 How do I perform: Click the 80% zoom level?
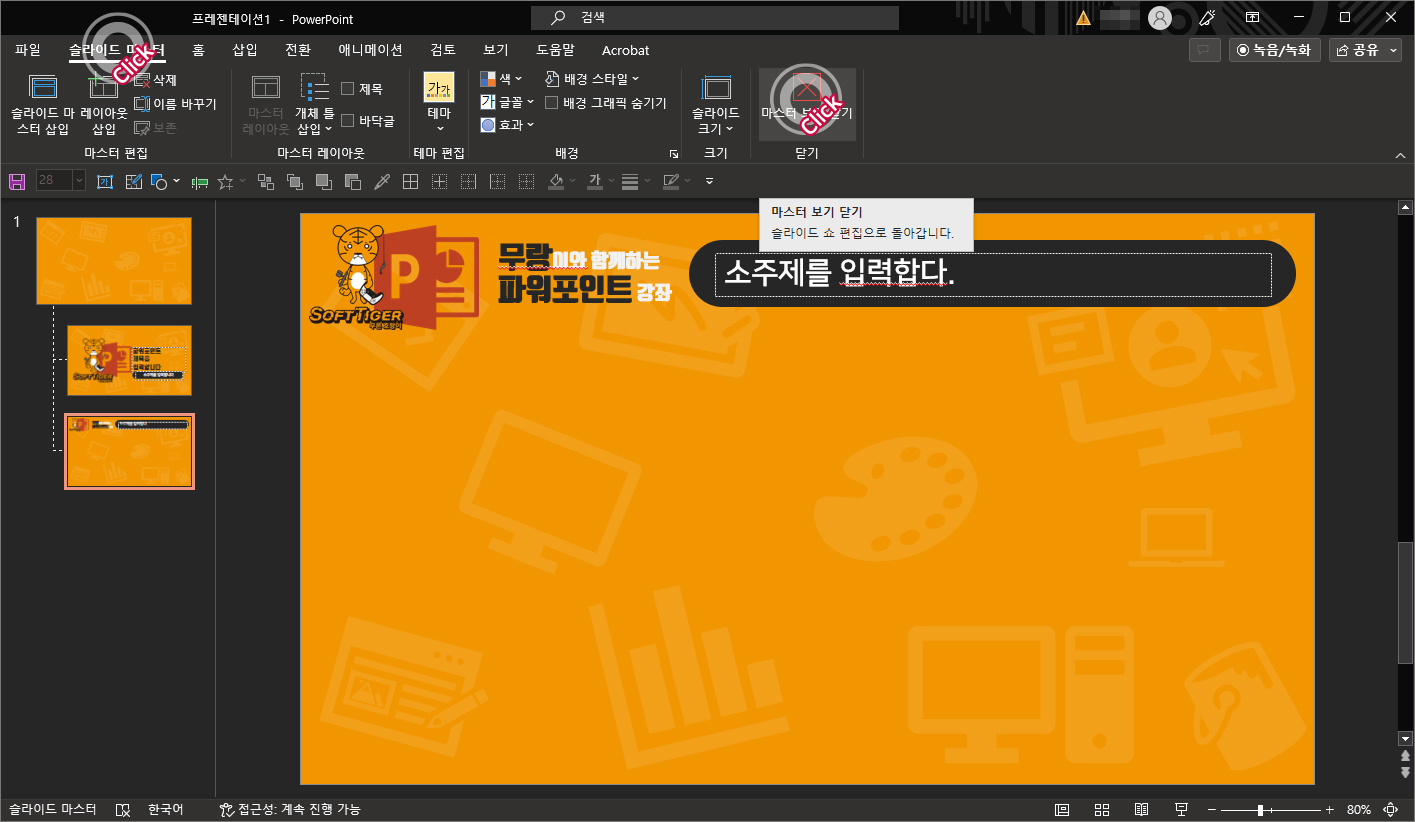tap(1359, 809)
